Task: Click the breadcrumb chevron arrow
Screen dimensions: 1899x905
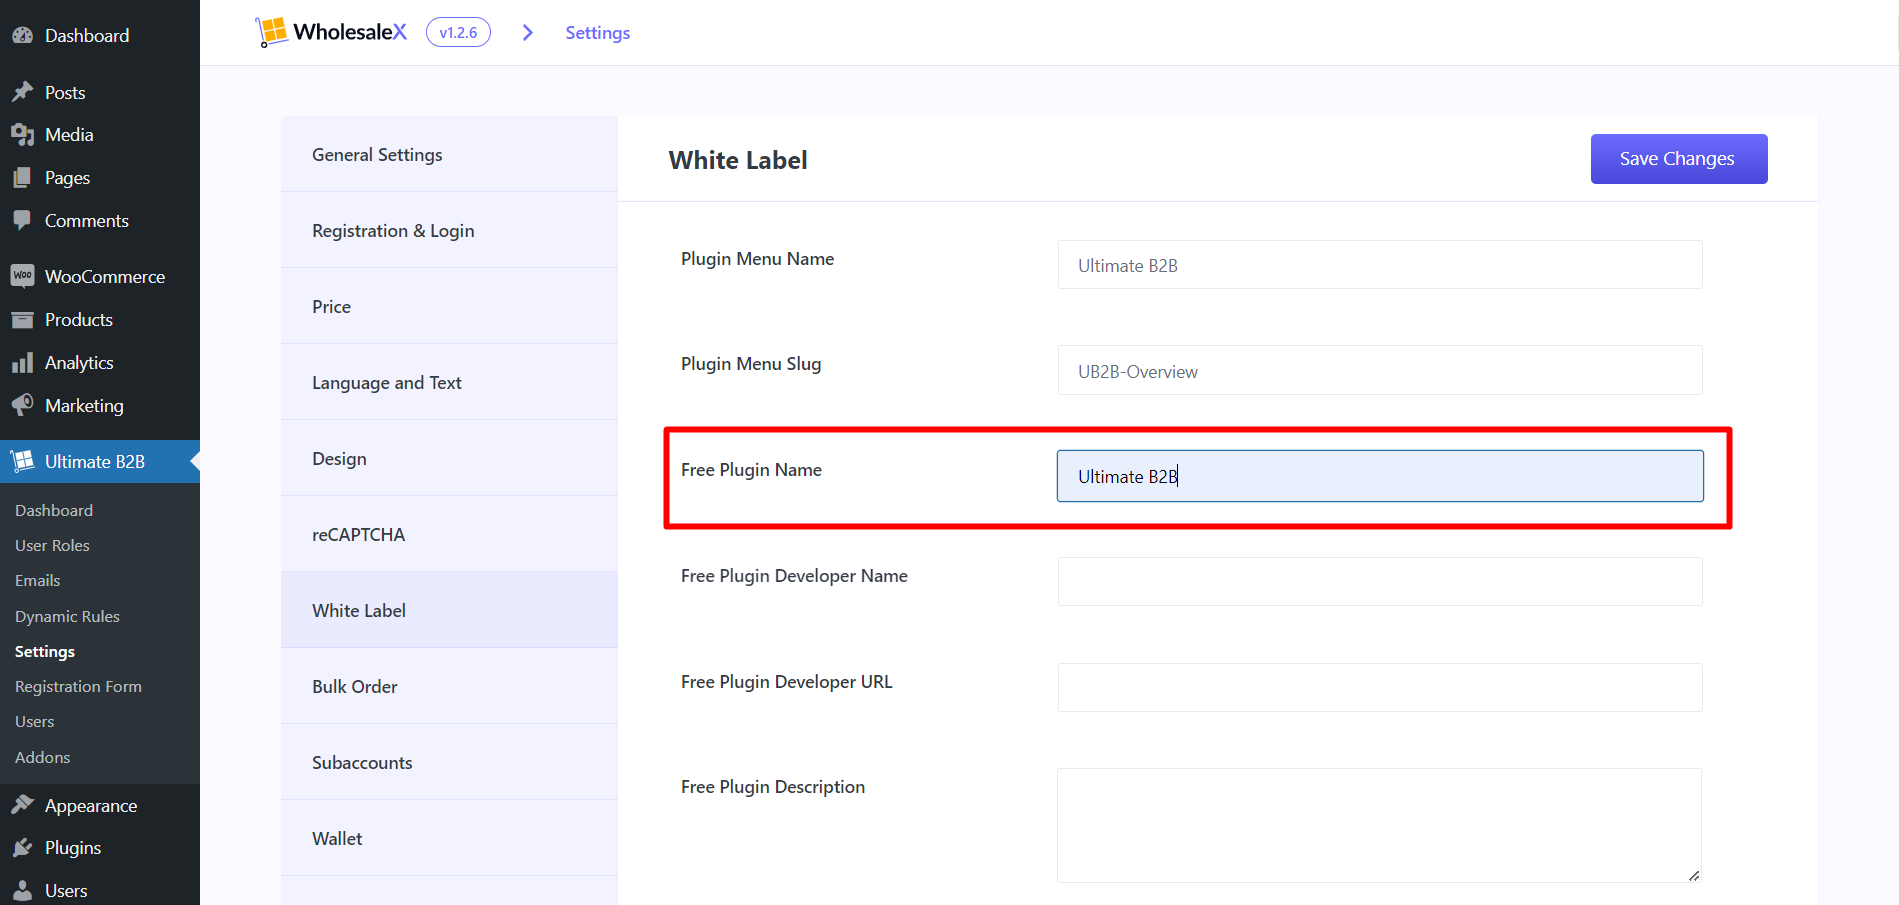Action: 528,33
